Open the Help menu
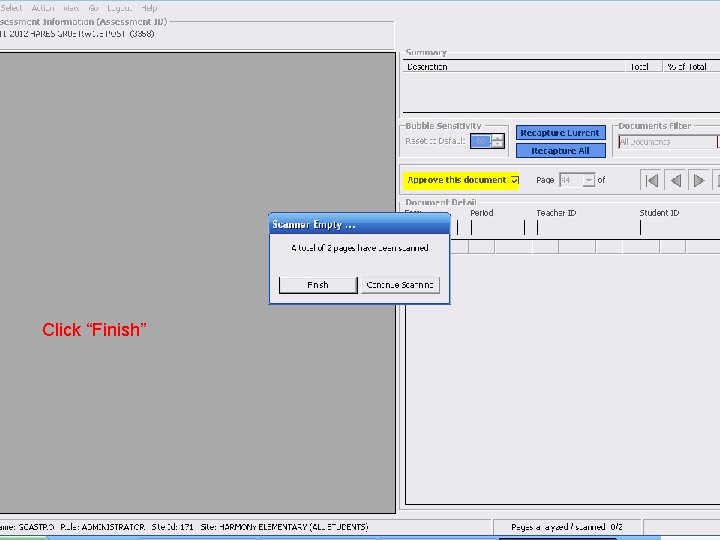Image resolution: width=720 pixels, height=540 pixels. click(x=149, y=8)
